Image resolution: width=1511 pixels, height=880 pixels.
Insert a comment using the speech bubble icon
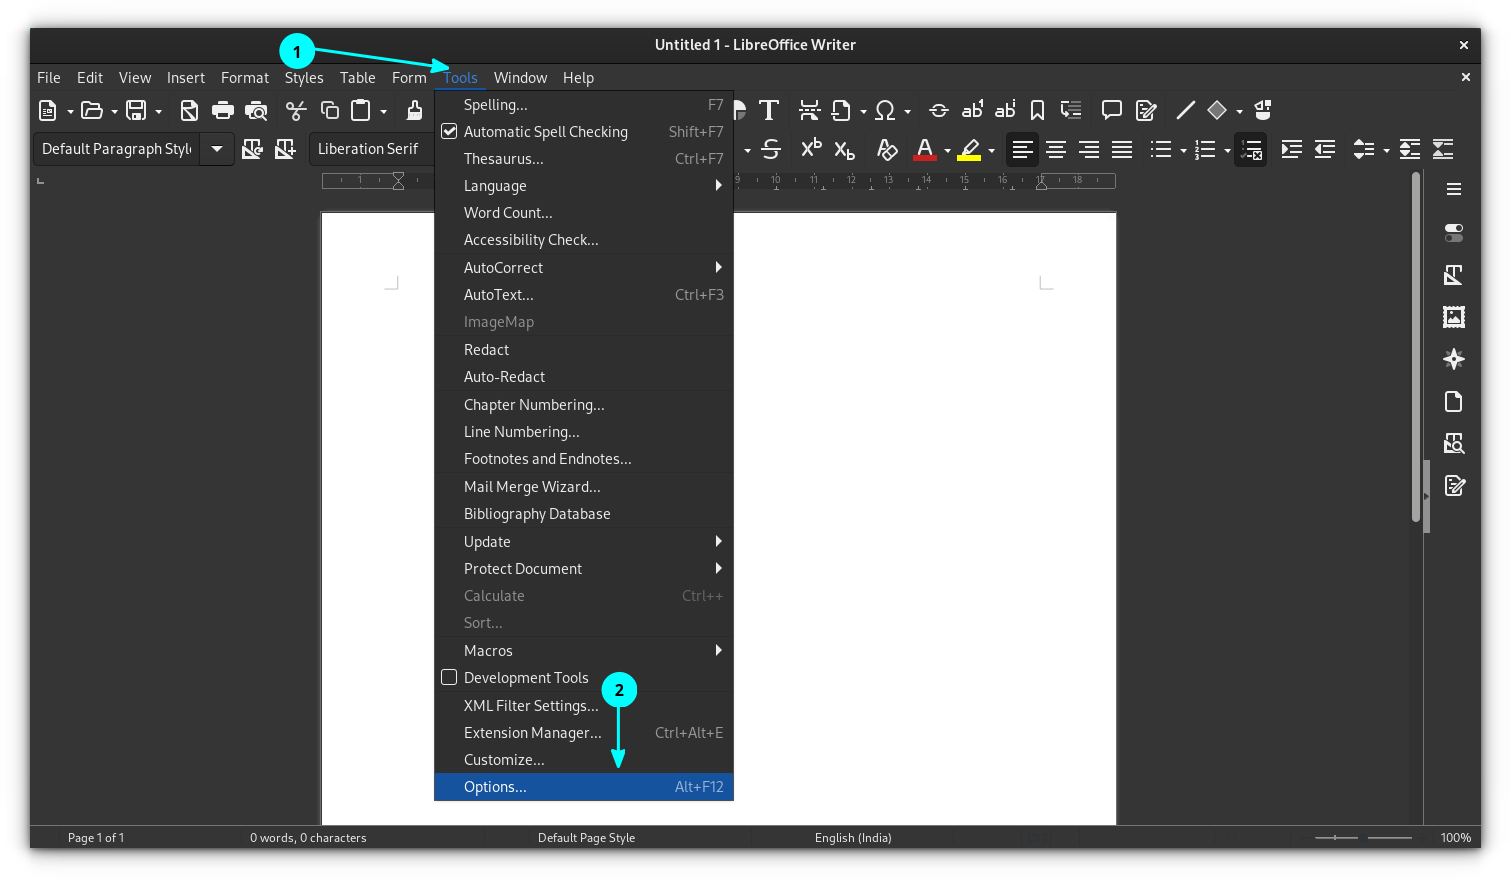[x=1112, y=110]
